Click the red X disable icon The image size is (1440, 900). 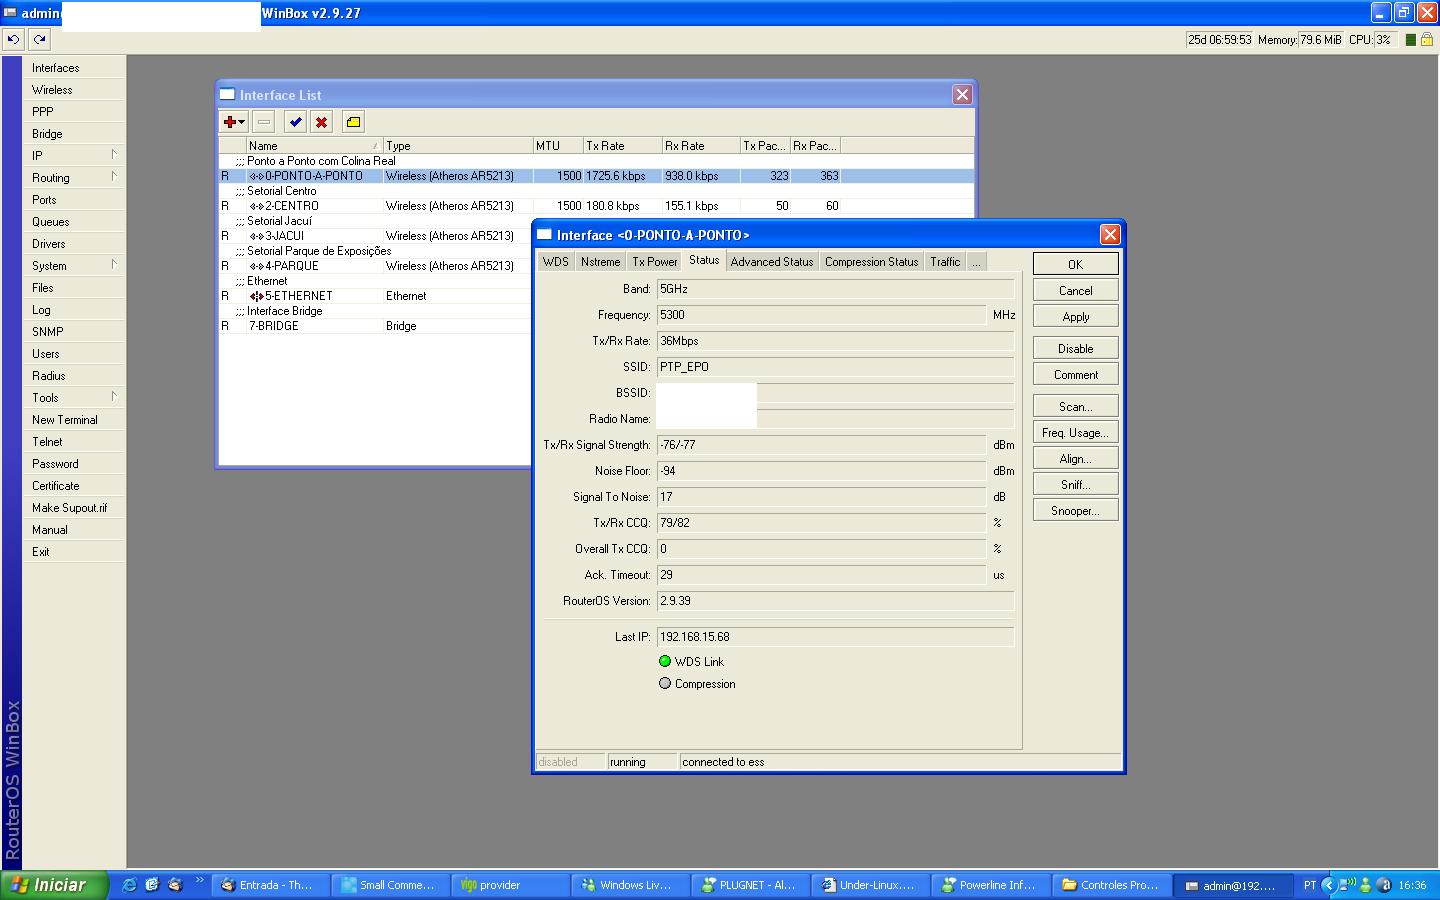pos(321,122)
